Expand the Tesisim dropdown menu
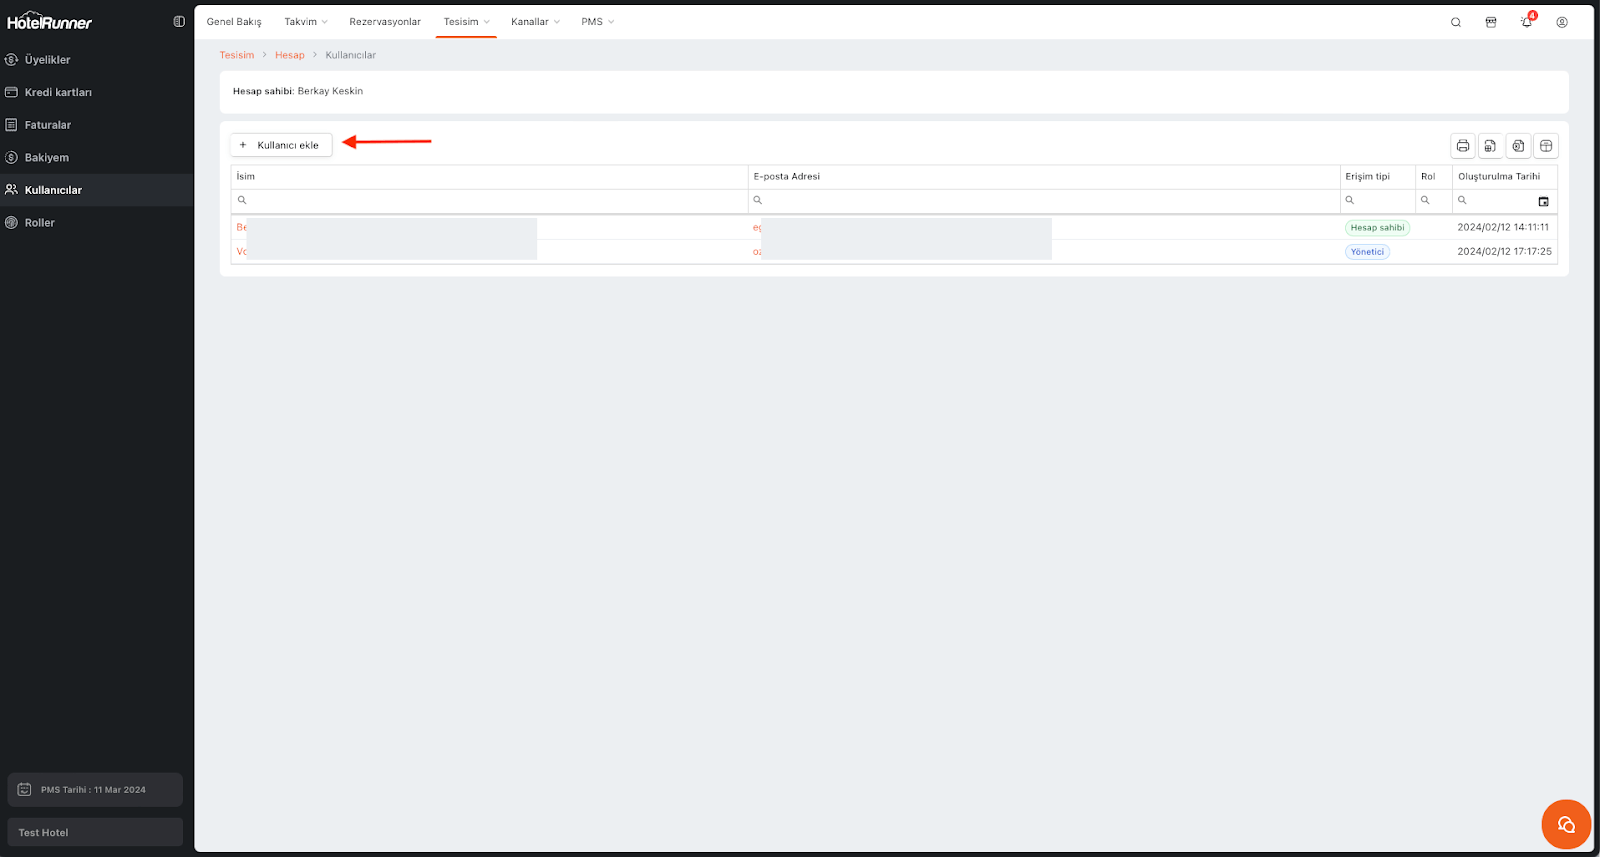Image resolution: width=1600 pixels, height=857 pixels. pos(466,22)
